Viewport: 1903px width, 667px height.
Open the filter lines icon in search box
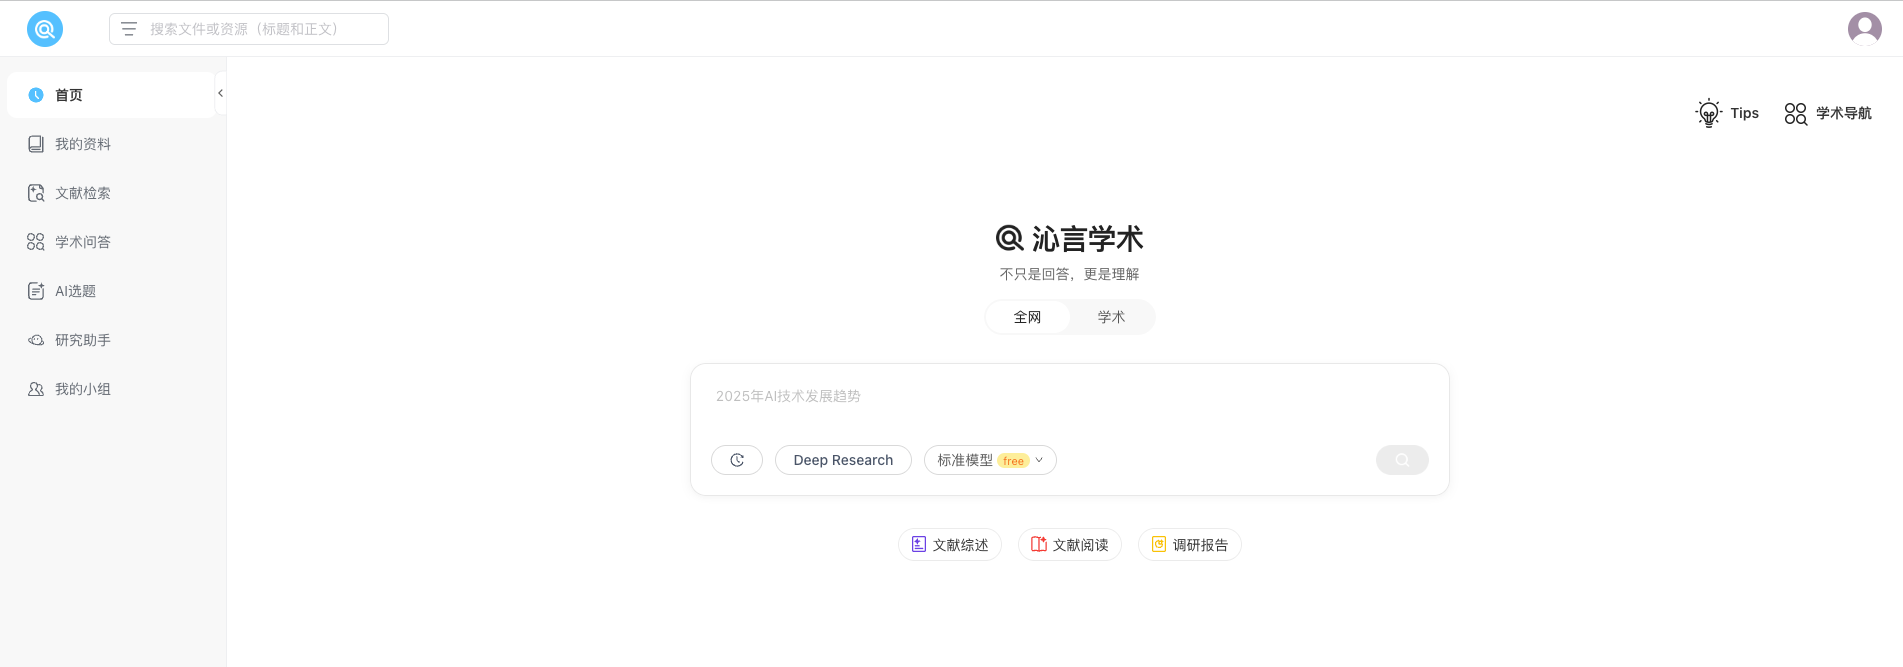click(129, 29)
